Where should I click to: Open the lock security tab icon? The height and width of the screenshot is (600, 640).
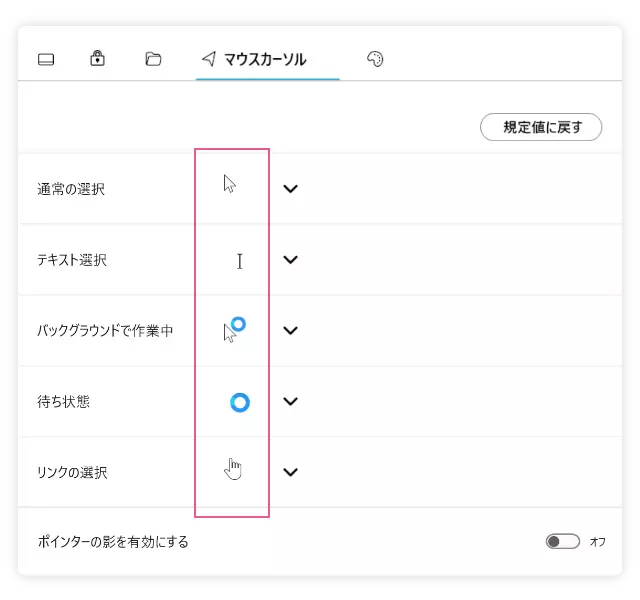97,58
